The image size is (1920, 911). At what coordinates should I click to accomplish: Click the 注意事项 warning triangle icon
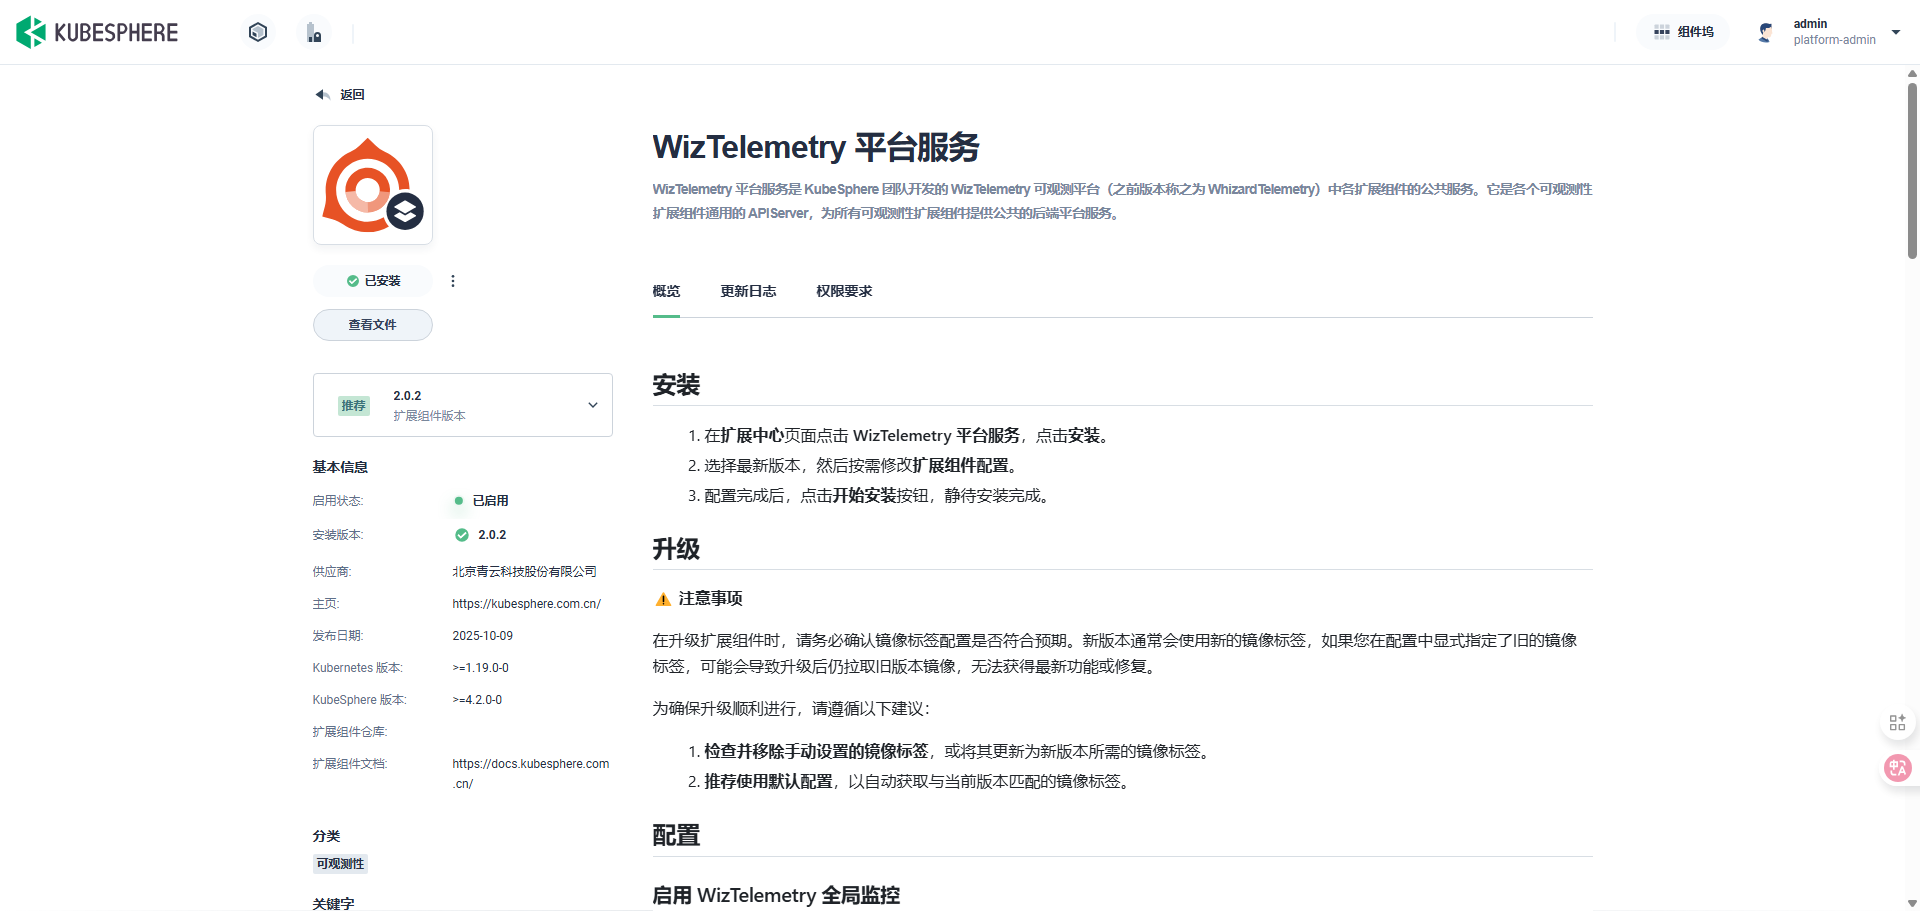662,599
